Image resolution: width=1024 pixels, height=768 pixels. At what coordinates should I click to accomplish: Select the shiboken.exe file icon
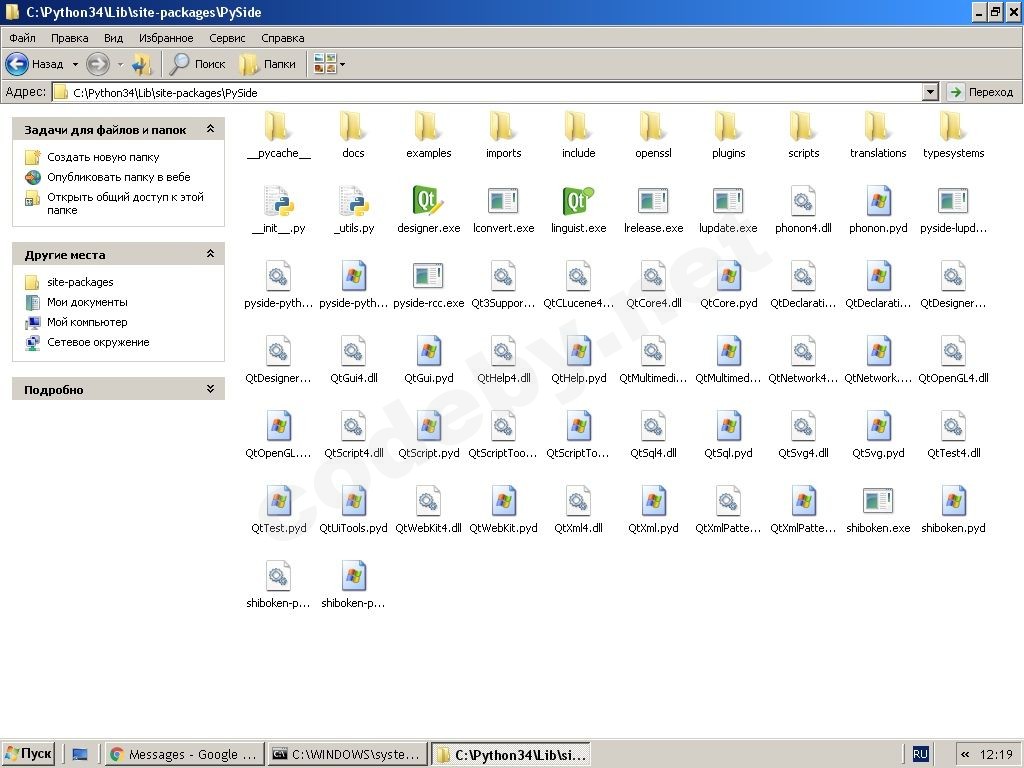click(x=878, y=502)
